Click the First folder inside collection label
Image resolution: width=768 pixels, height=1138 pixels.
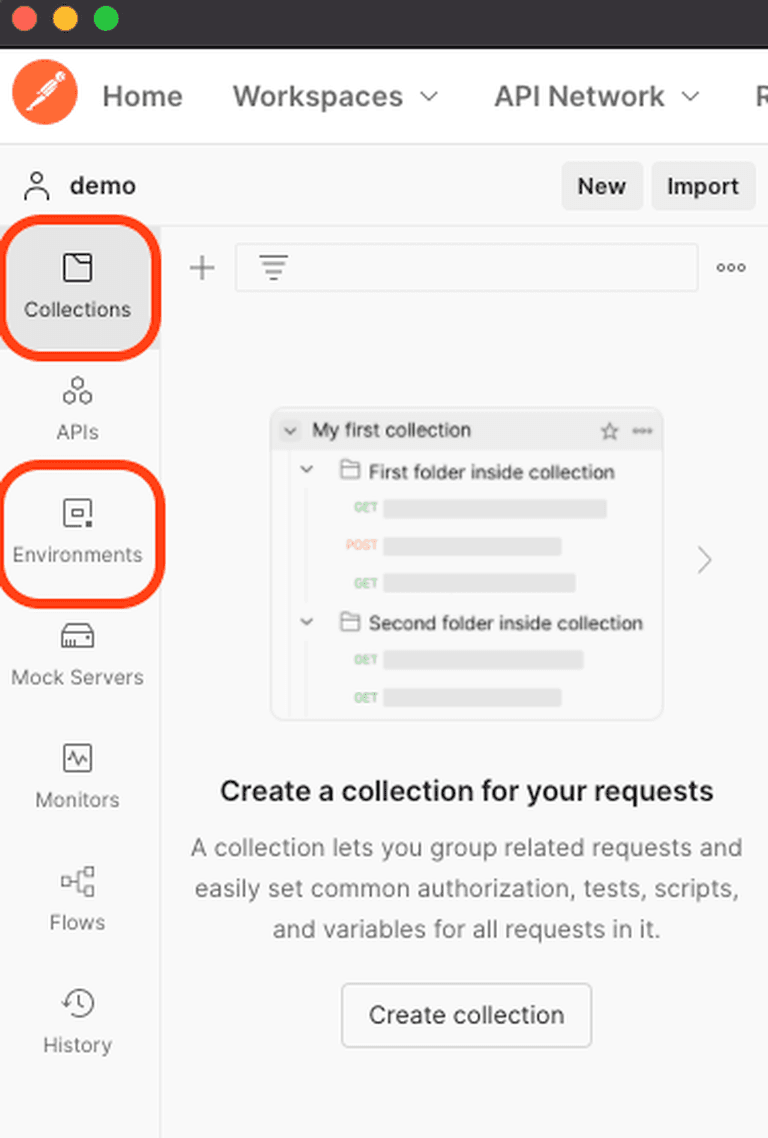[491, 472]
